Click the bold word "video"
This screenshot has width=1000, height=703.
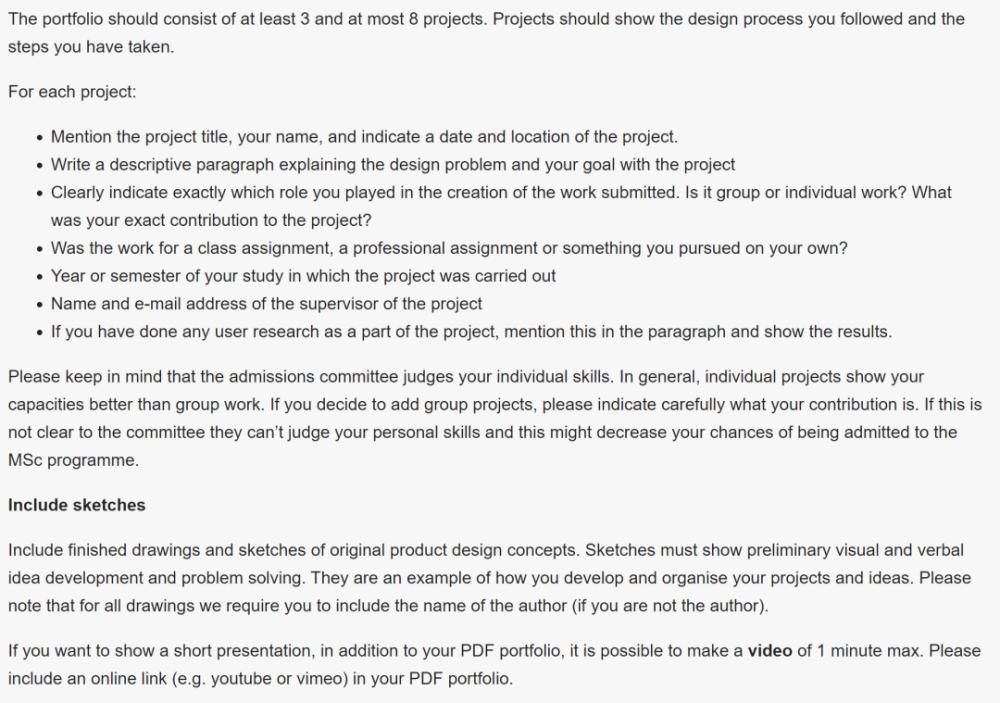pyautogui.click(x=770, y=651)
